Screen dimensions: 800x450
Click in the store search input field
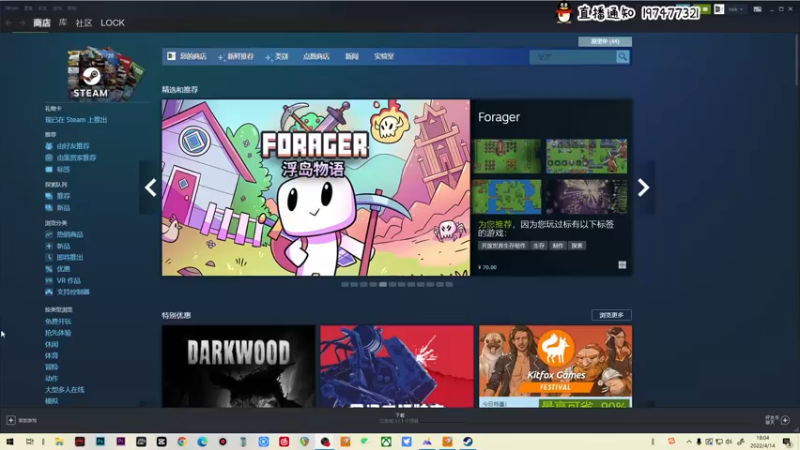[x=572, y=57]
